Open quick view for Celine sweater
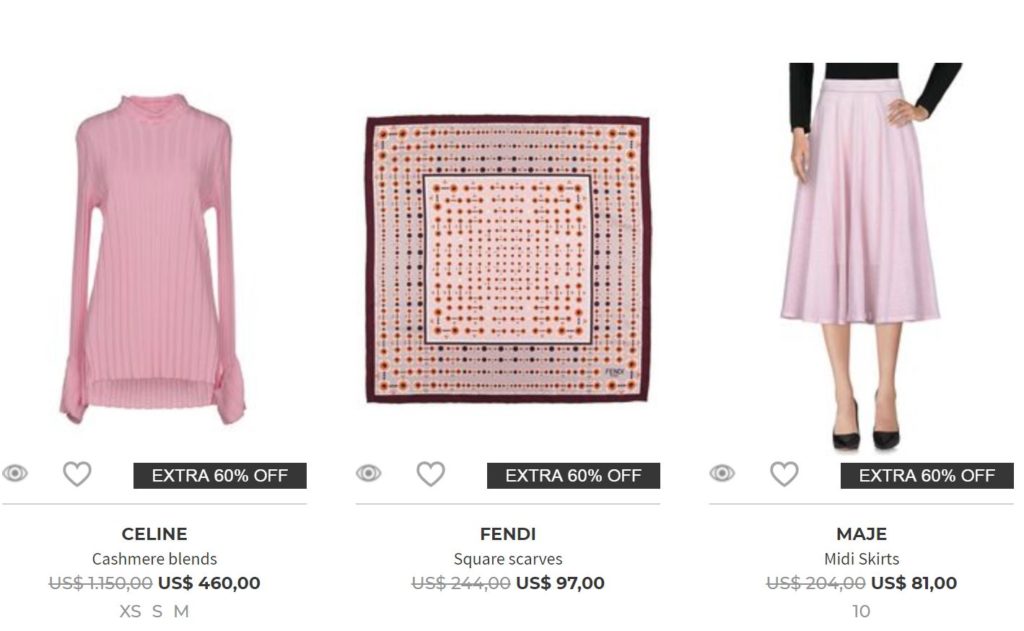 pyautogui.click(x=15, y=473)
